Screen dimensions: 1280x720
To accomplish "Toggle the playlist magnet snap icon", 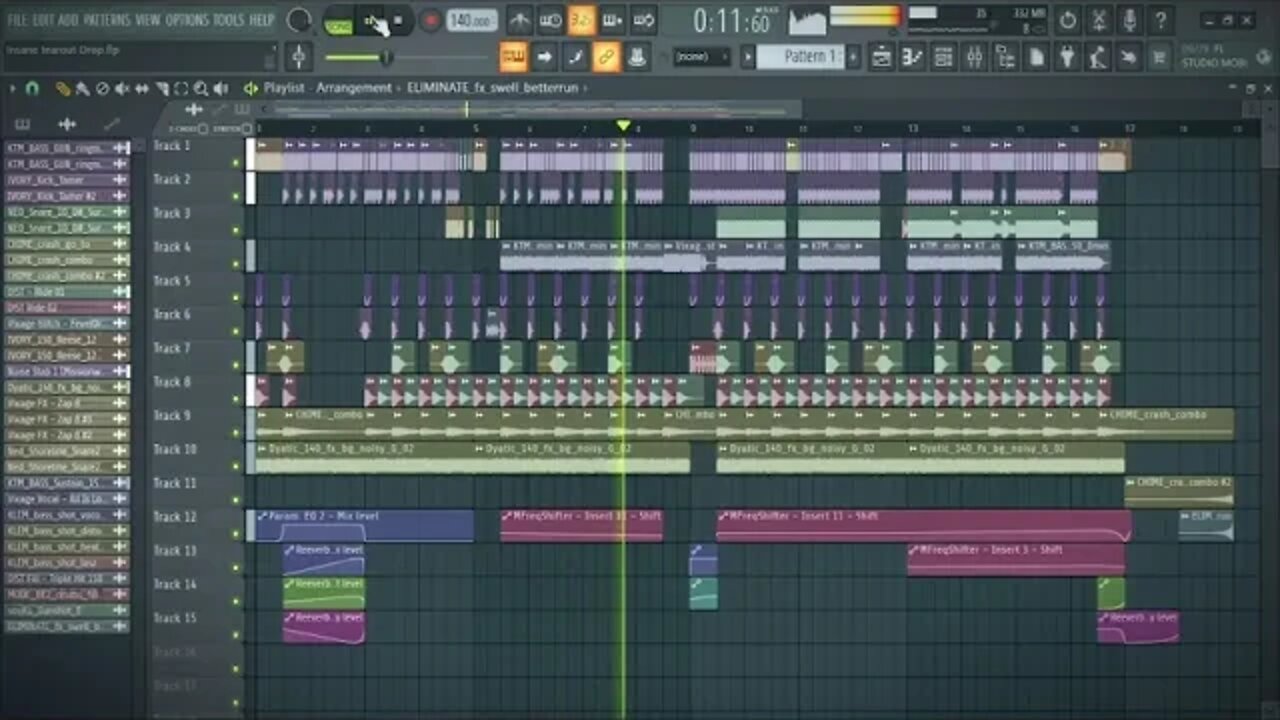I will [32, 88].
